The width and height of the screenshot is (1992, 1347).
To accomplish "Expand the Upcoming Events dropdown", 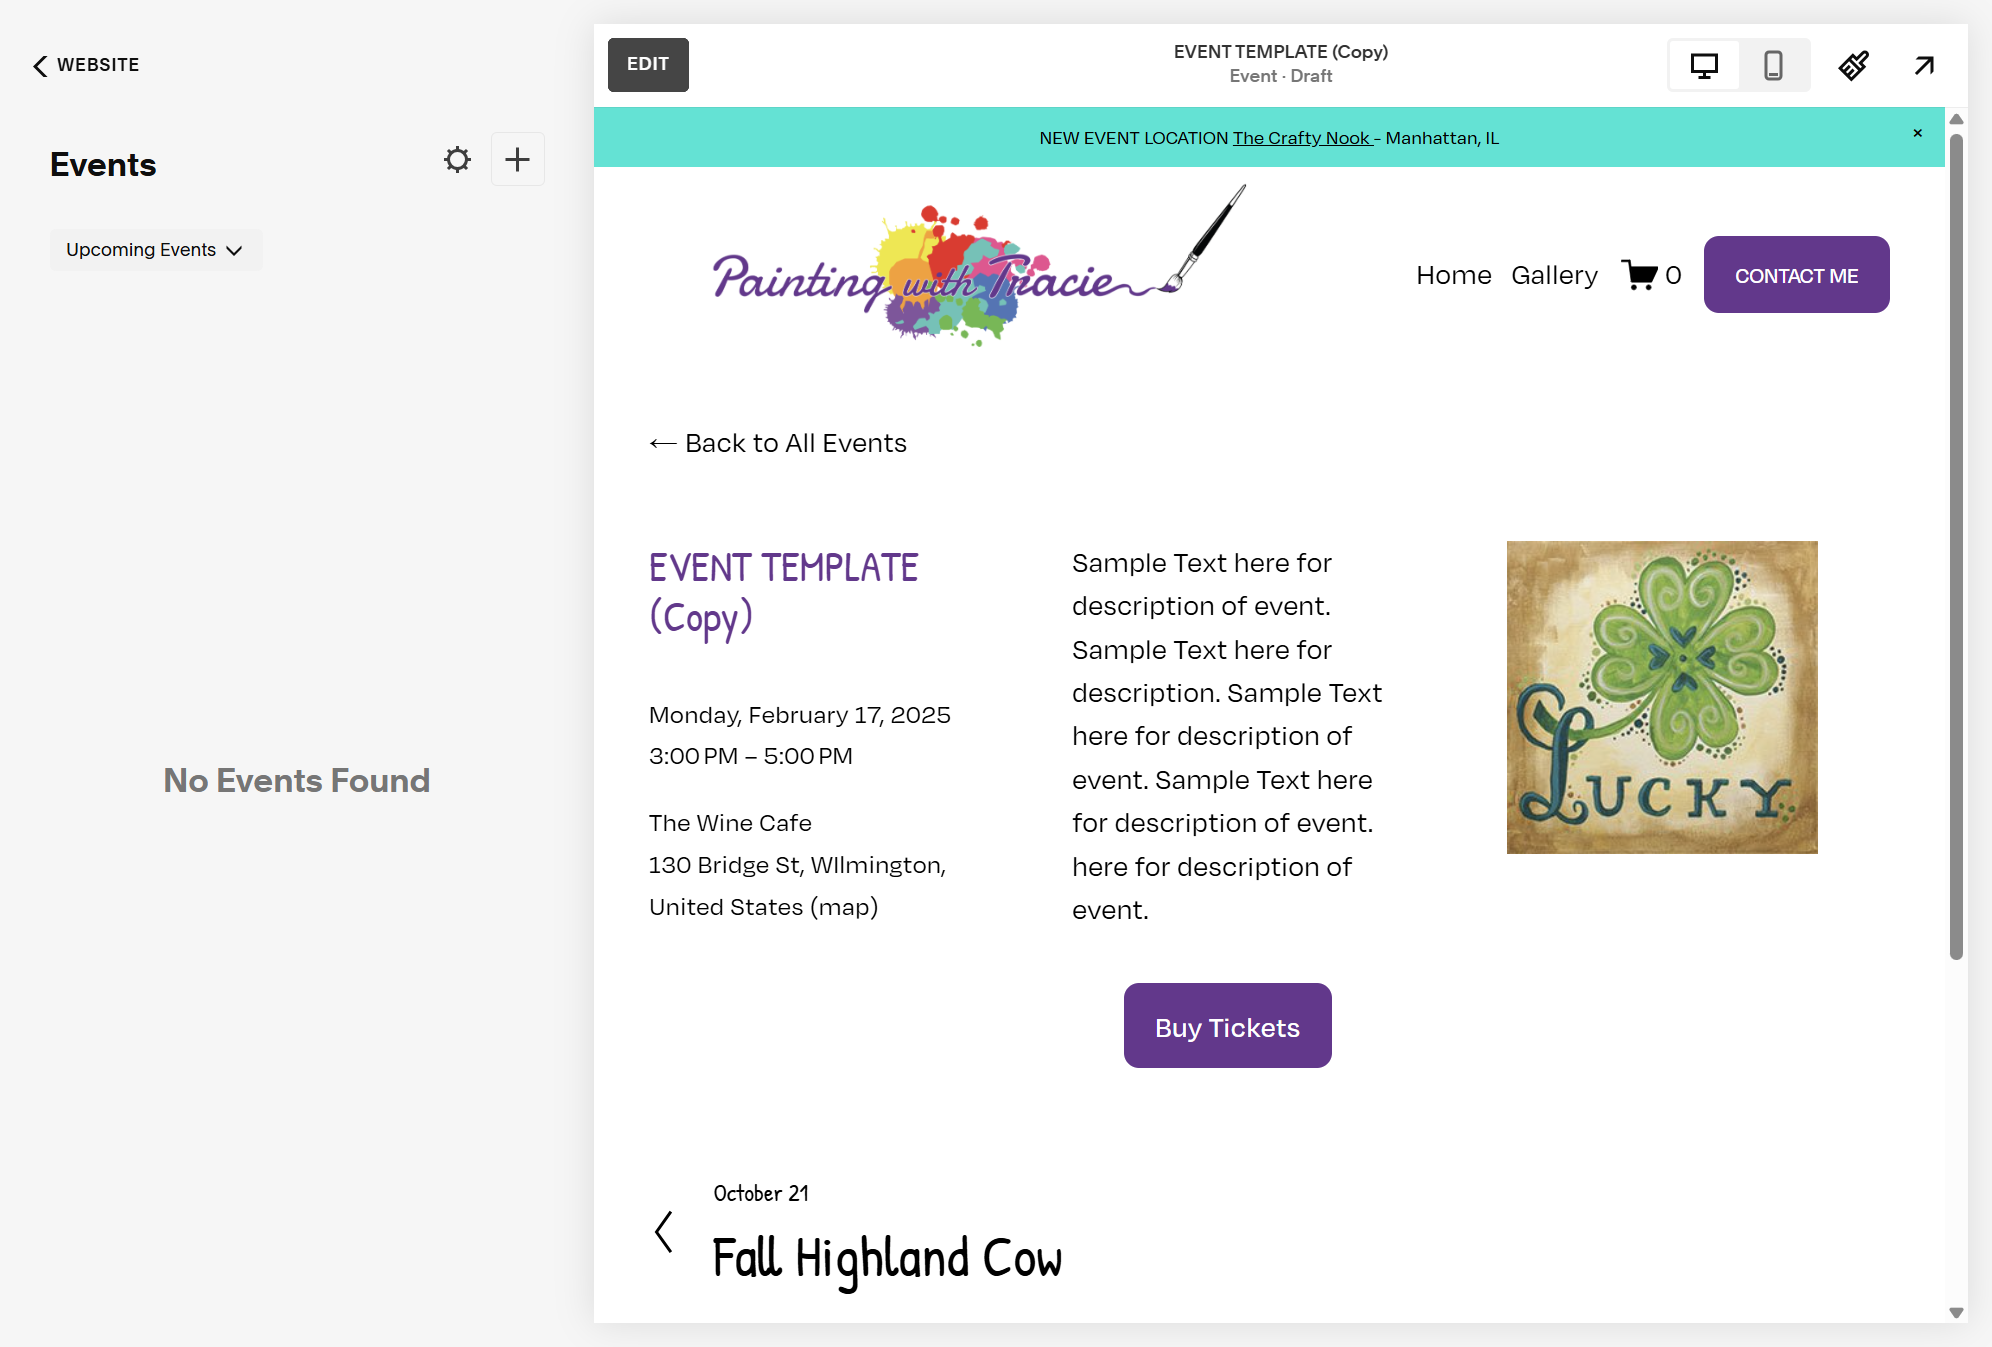I will pyautogui.click(x=156, y=250).
